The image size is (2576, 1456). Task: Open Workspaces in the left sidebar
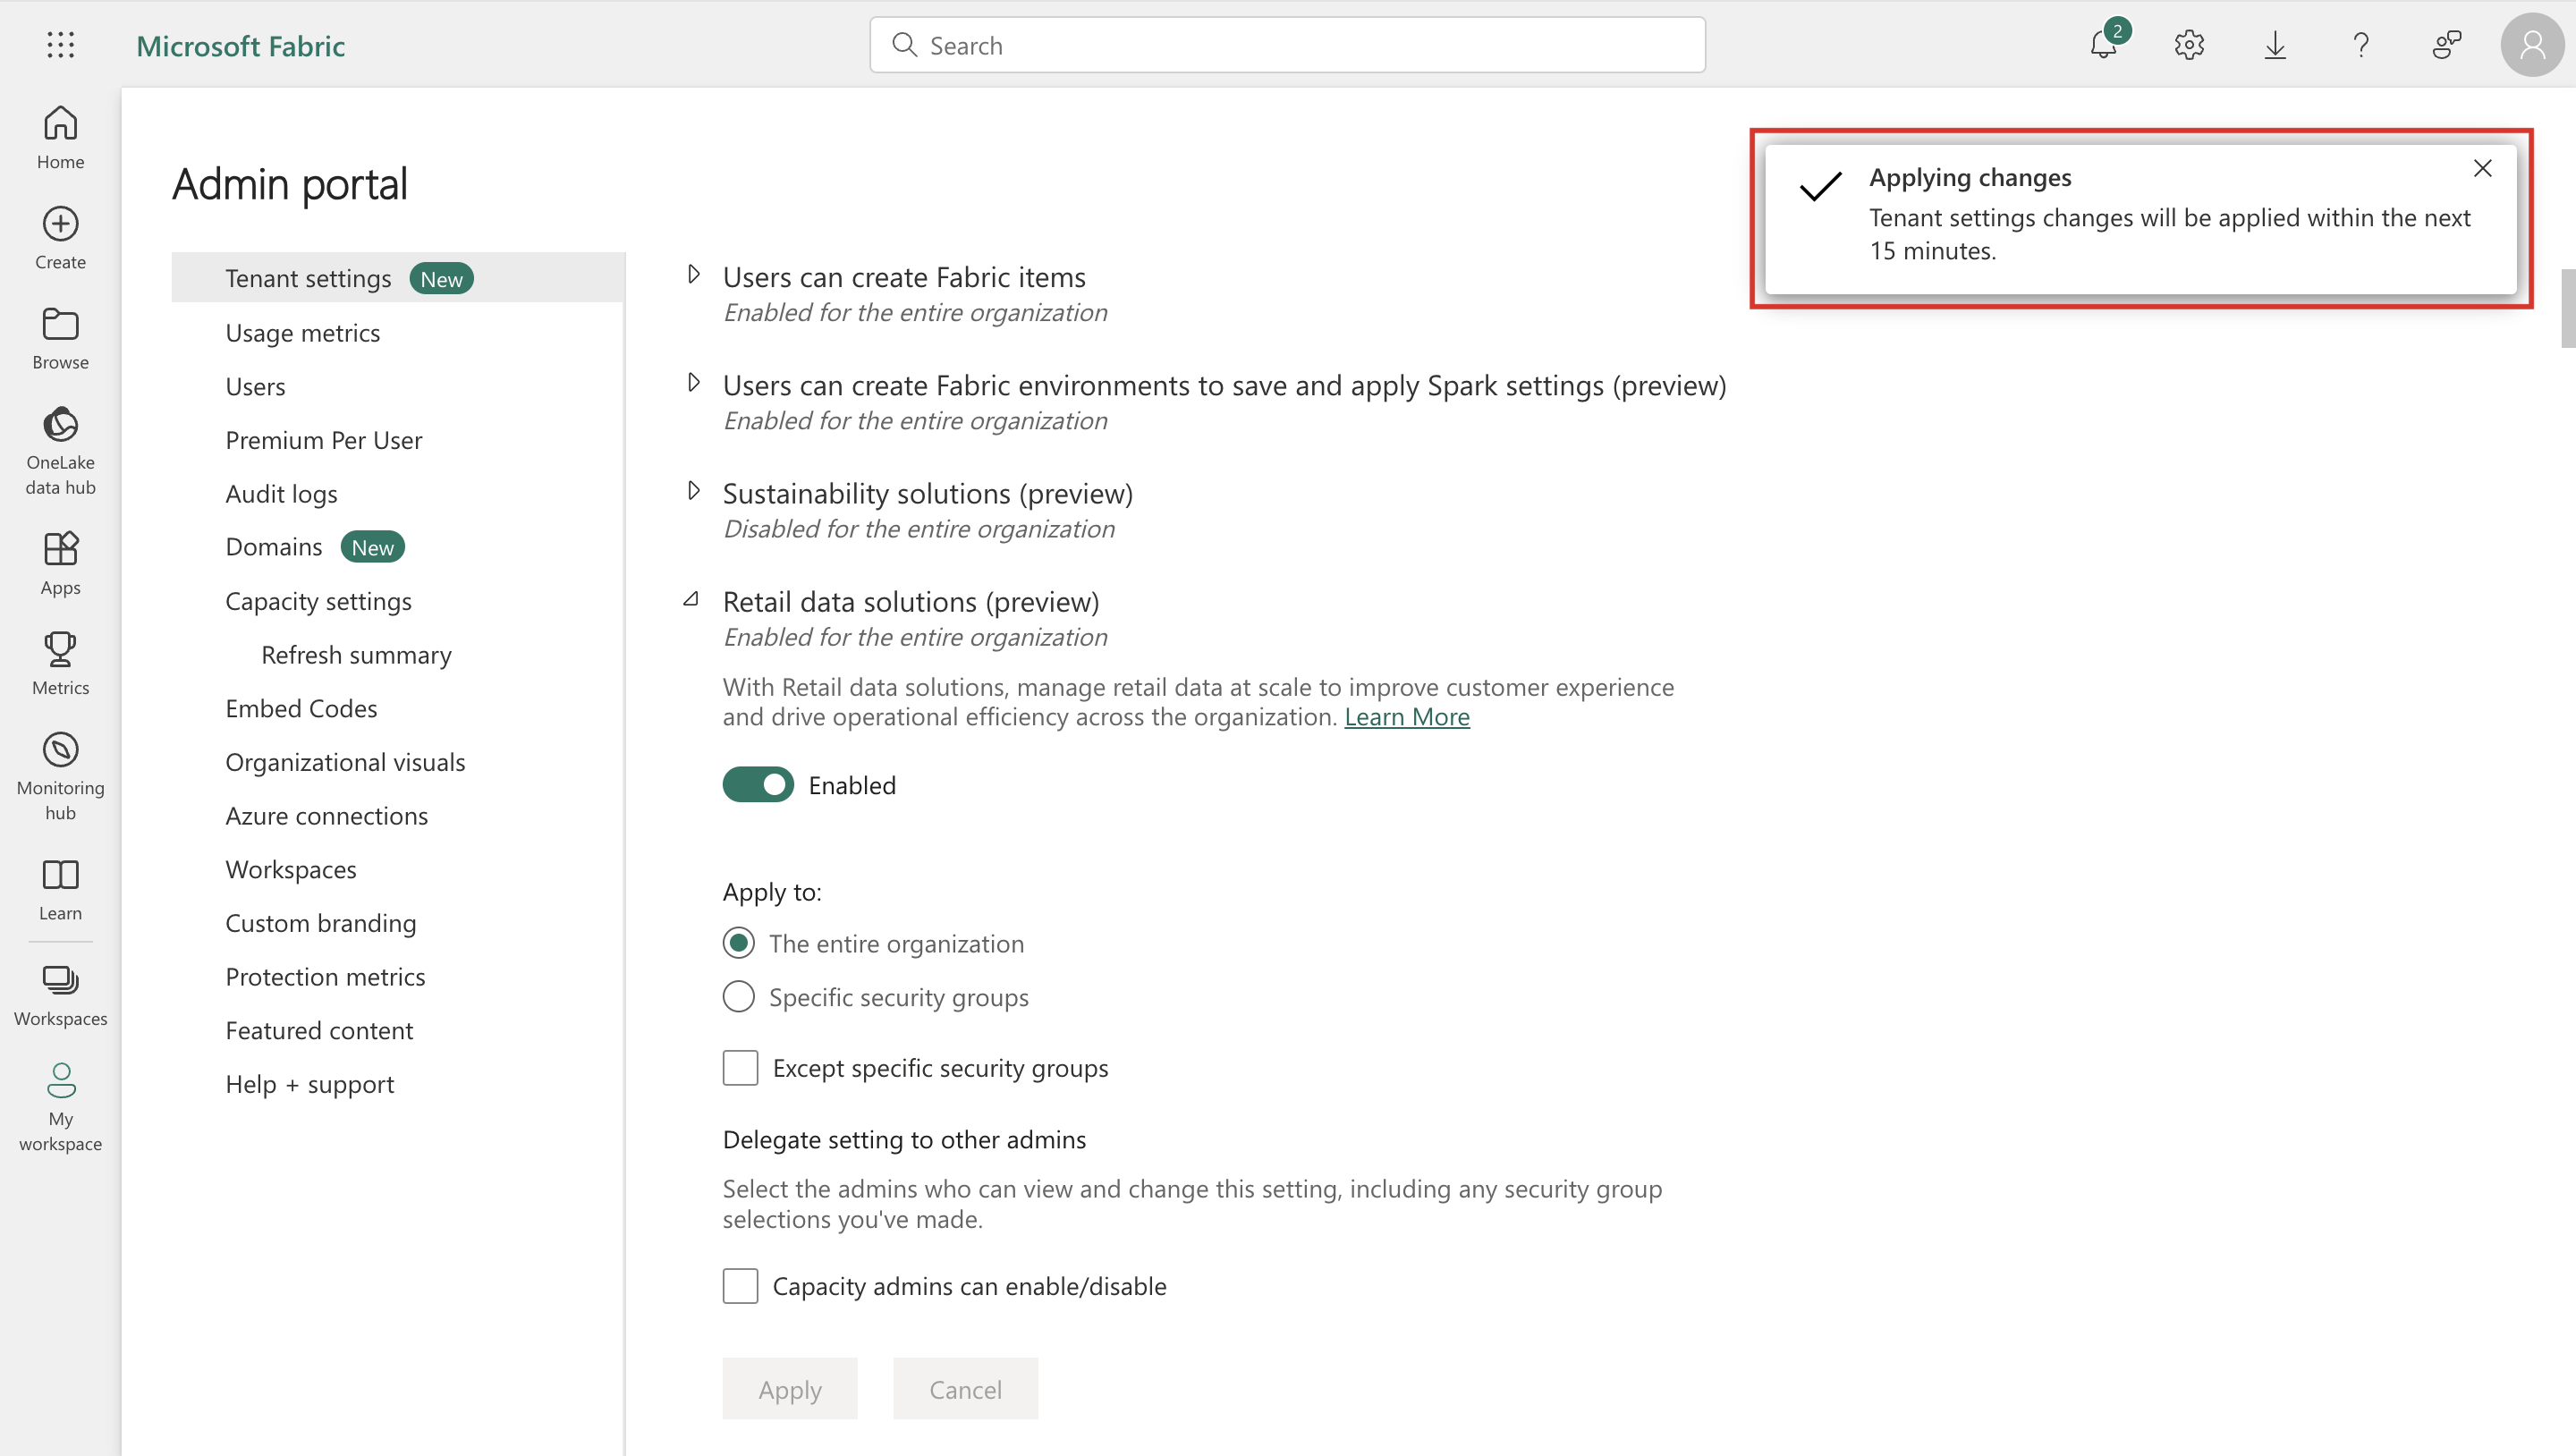(x=60, y=995)
